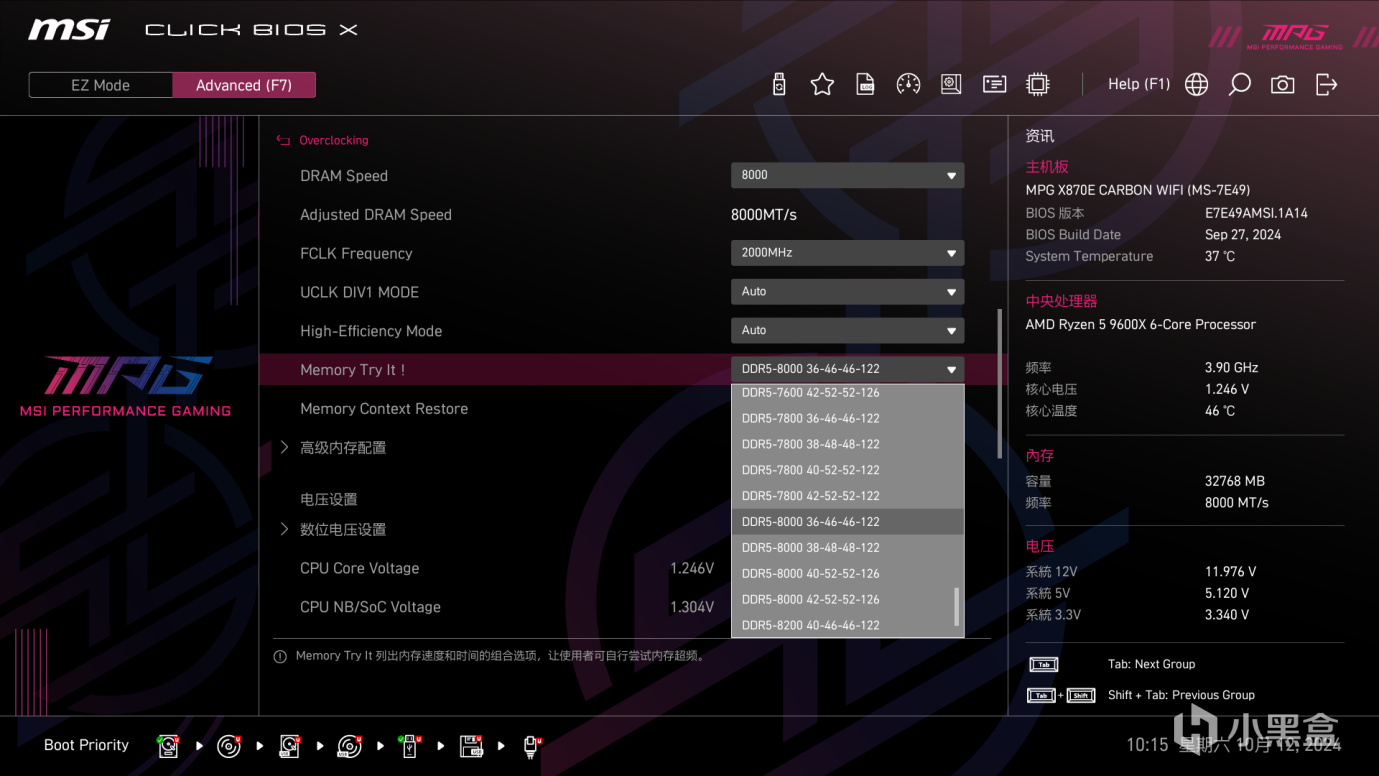Screen dimensions: 1379x776
Task: Click the dropdown list's scrollbar thumb
Action: tap(957, 606)
